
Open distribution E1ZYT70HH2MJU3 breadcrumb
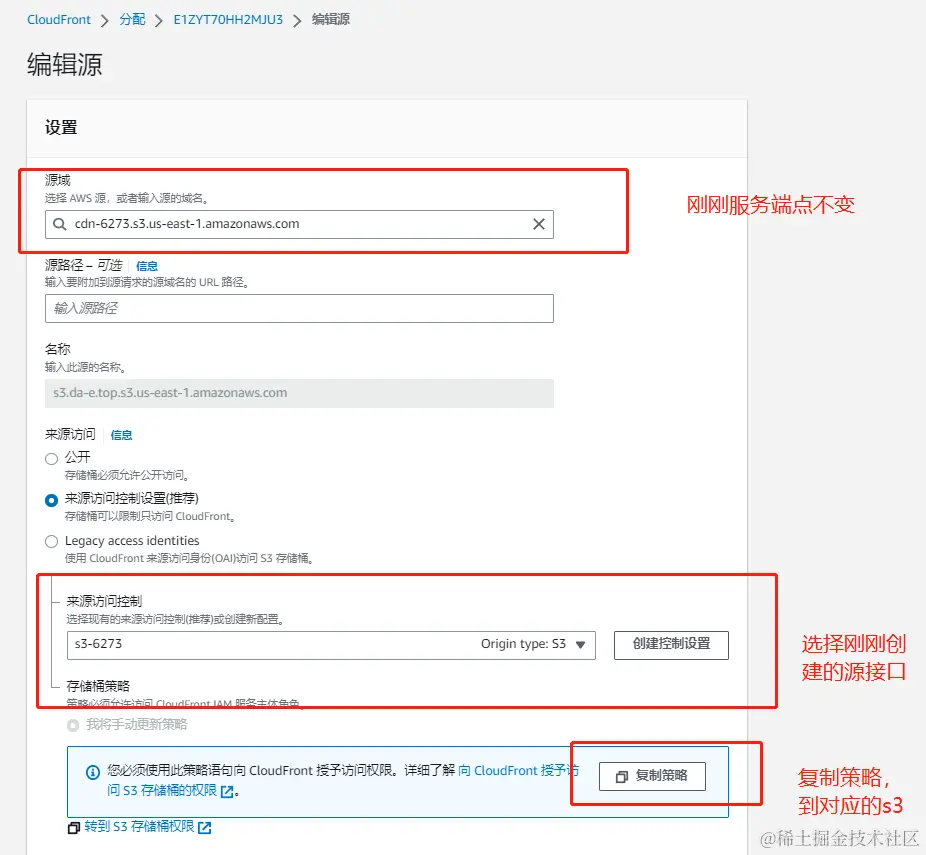[228, 19]
